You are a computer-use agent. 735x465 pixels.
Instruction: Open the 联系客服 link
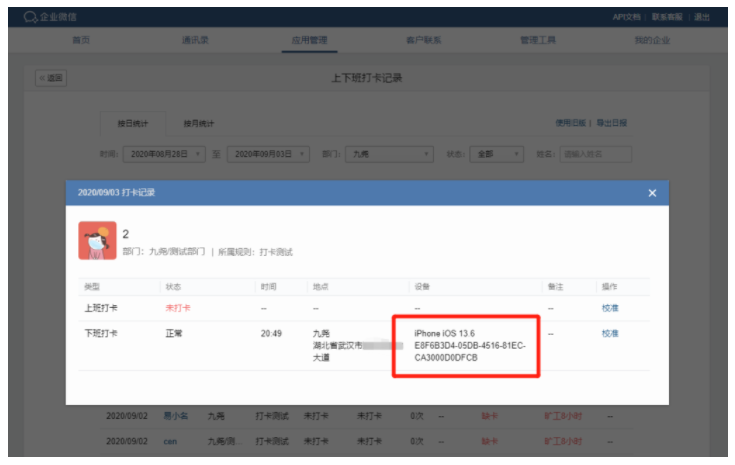(x=667, y=17)
